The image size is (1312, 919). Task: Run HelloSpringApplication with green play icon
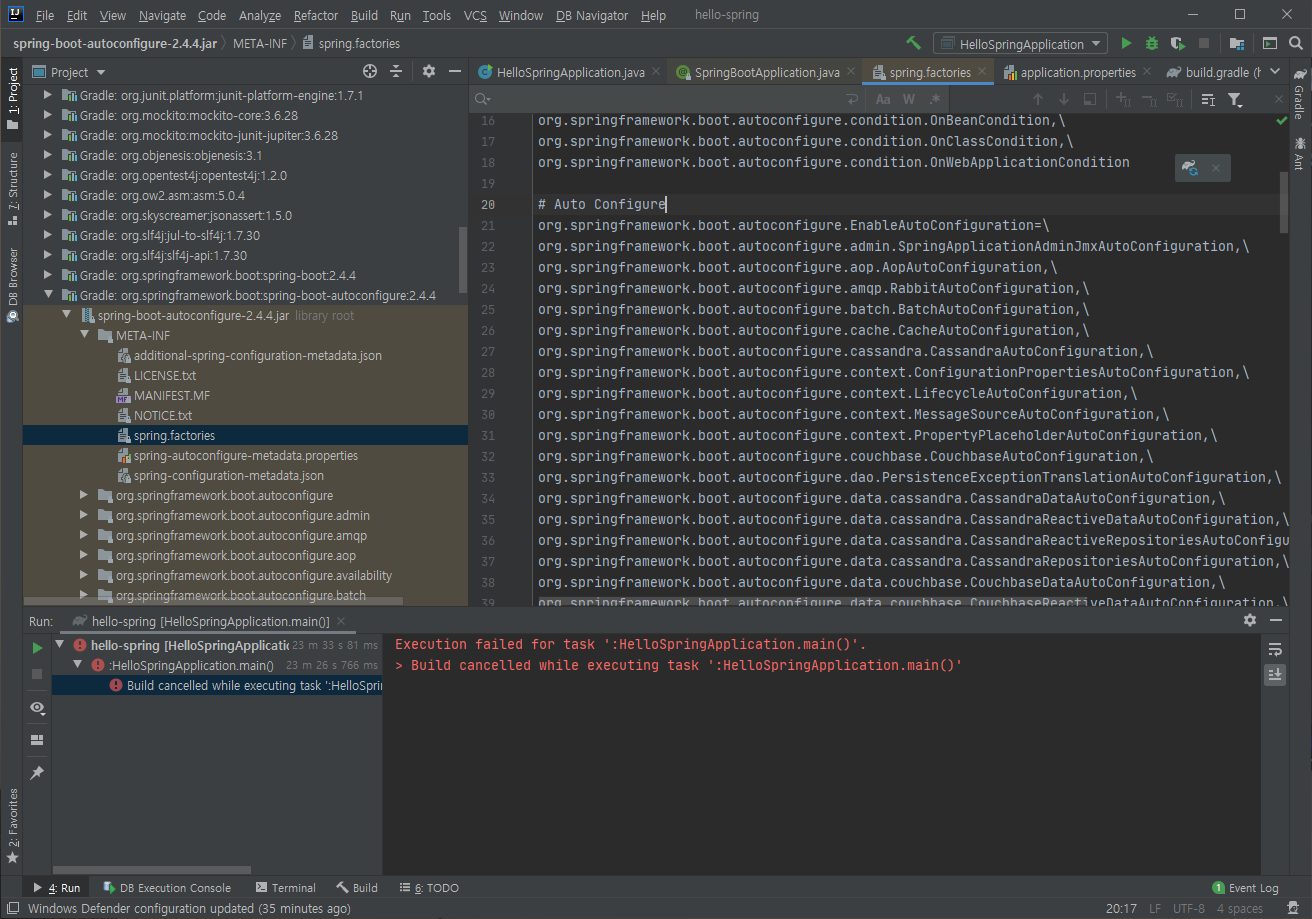(1126, 43)
